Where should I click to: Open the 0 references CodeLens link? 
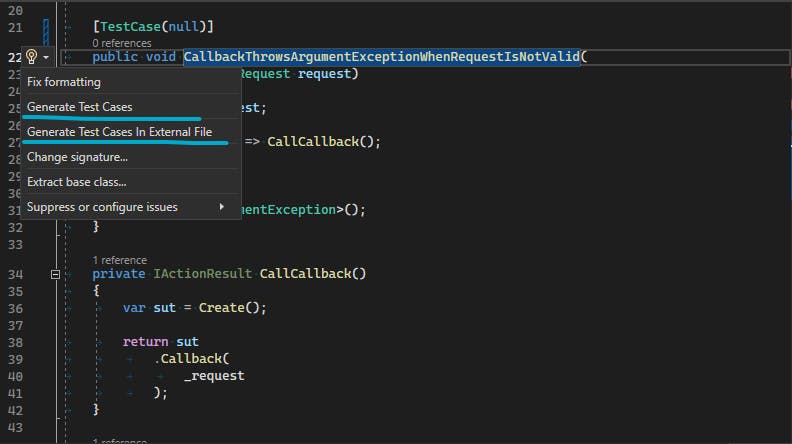[123, 43]
